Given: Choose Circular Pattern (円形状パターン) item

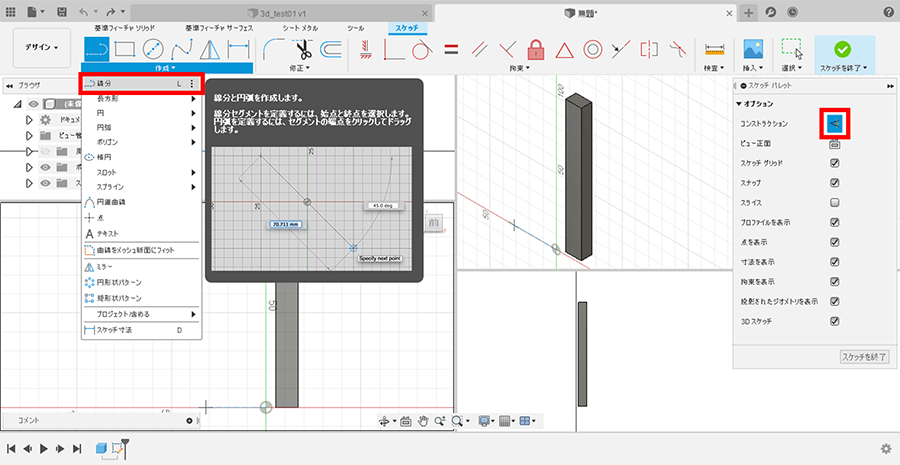Looking at the screenshot, I should (x=141, y=282).
